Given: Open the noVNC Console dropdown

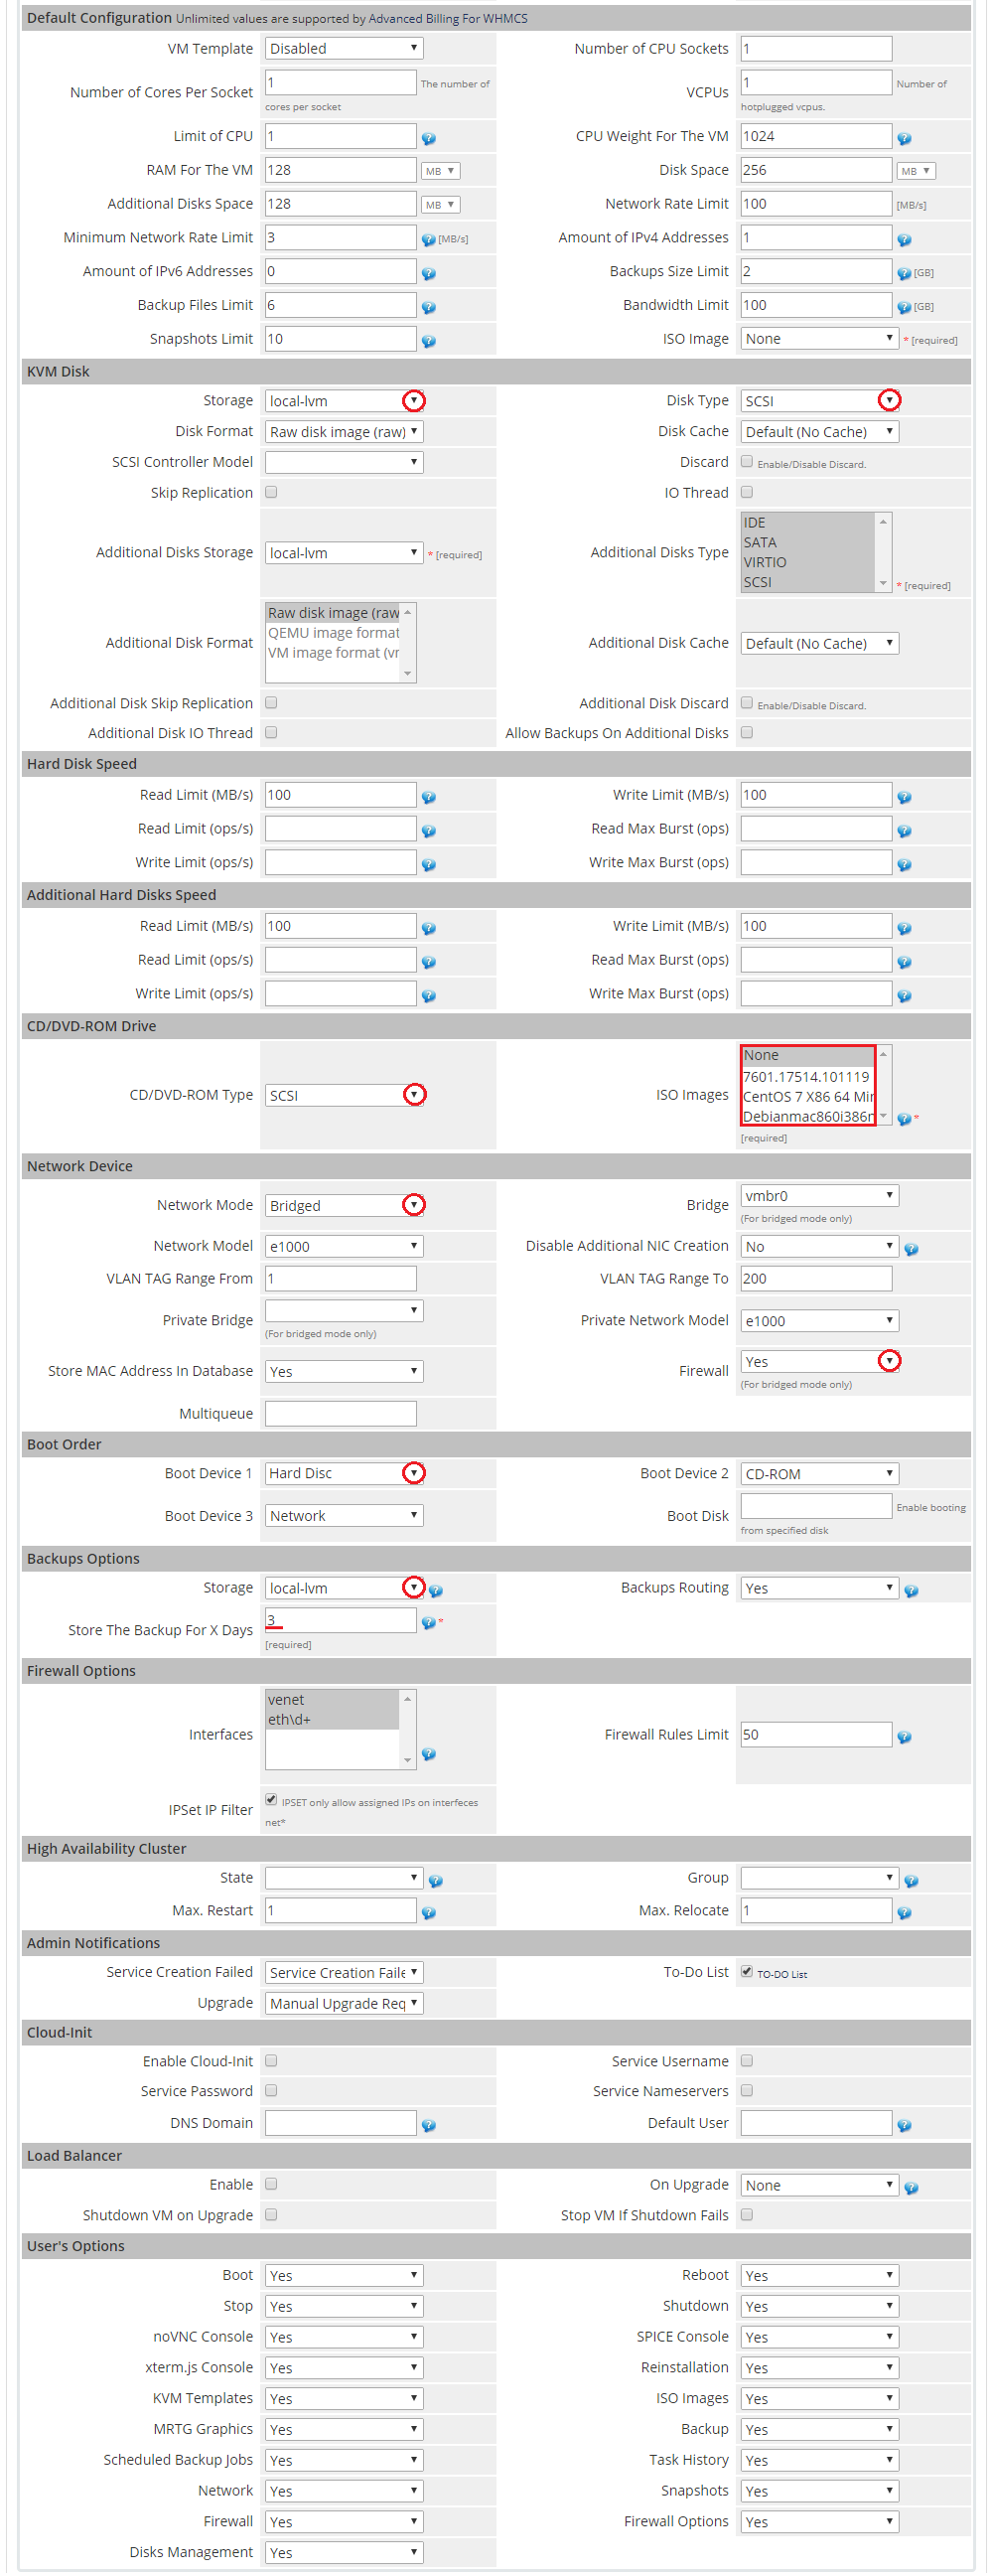Looking at the screenshot, I should pos(344,2338).
